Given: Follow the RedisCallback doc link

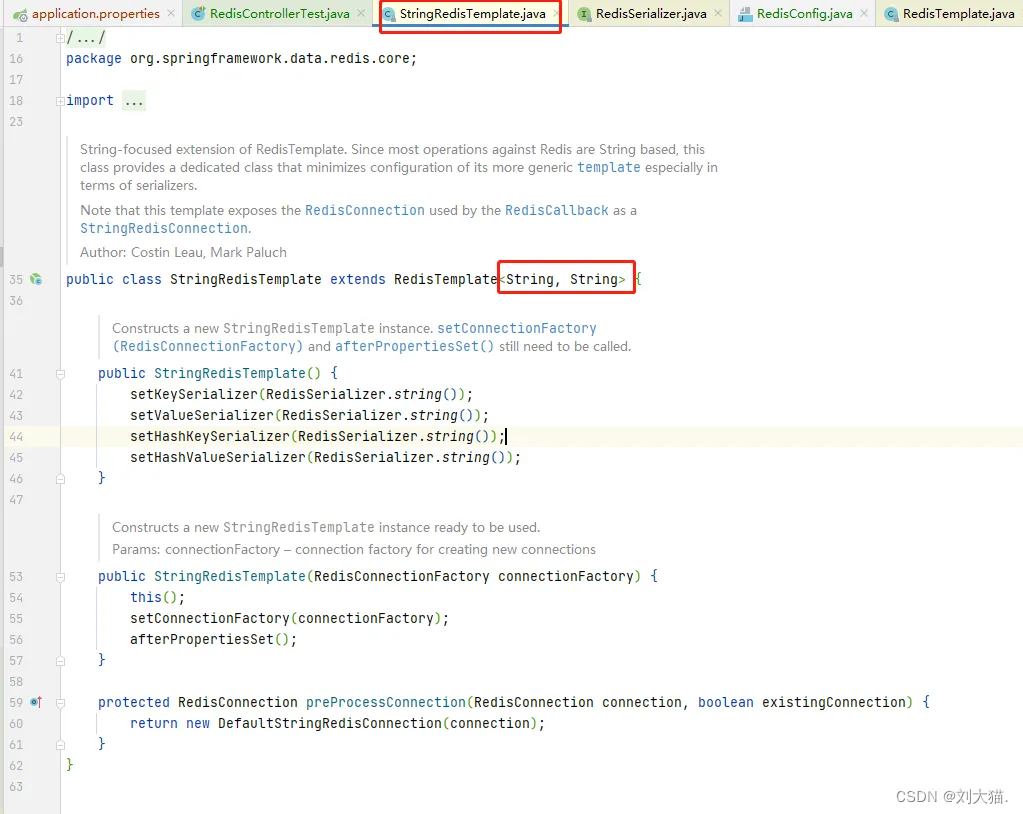Looking at the screenshot, I should coord(557,210).
